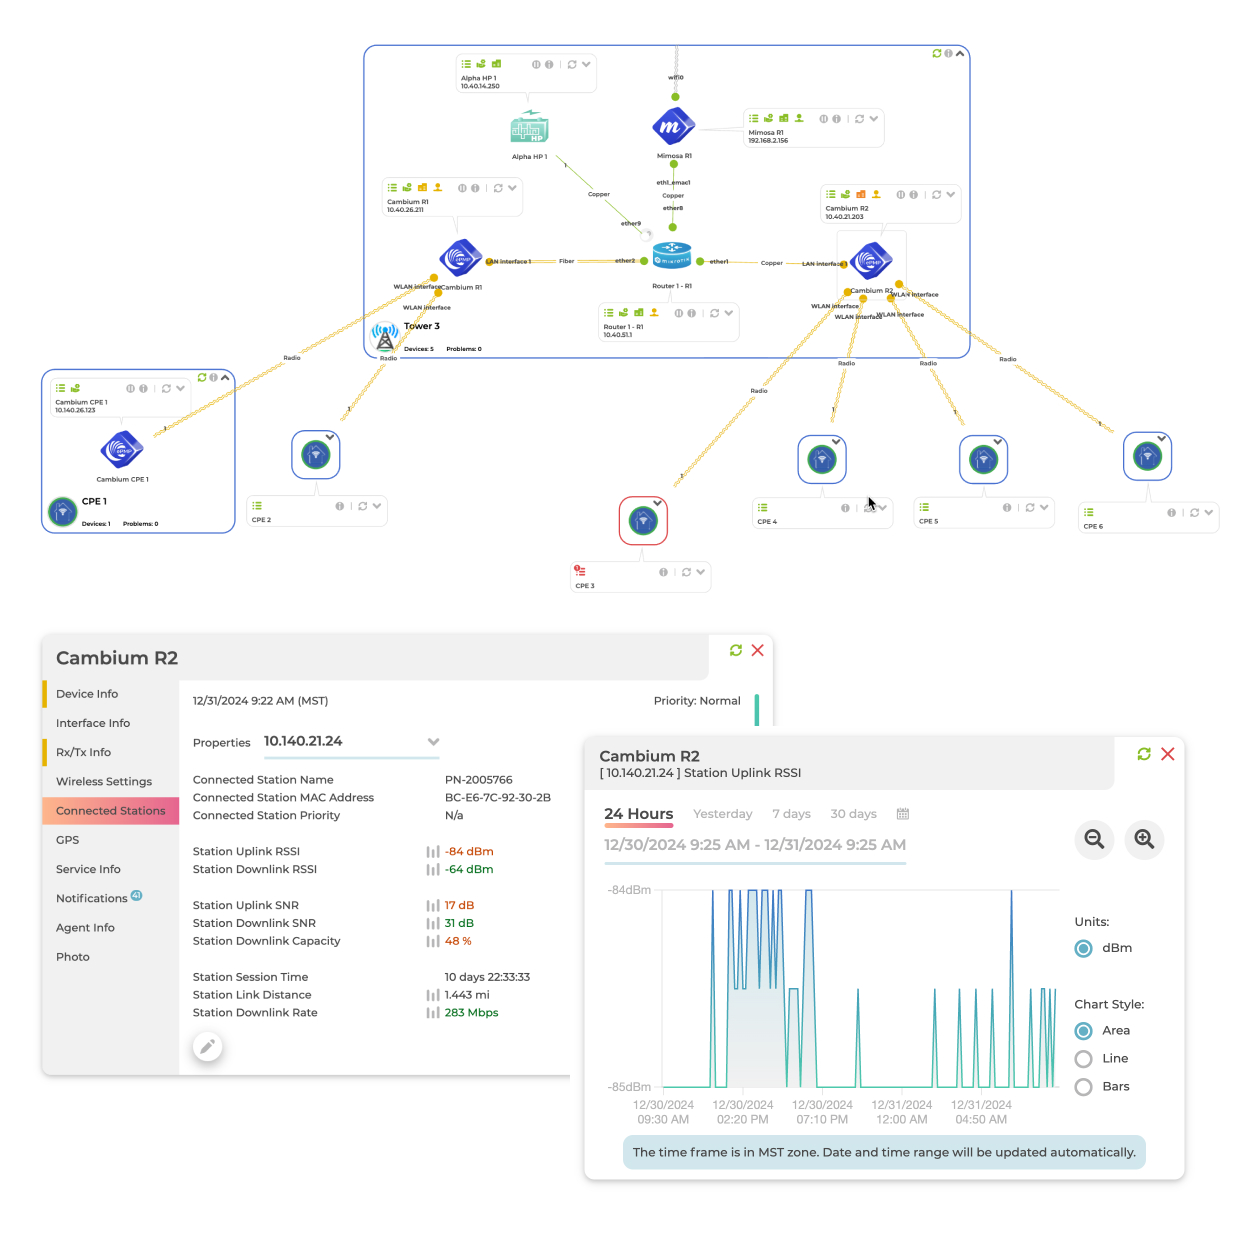
Task: Open the red alert list icon on CPE 3
Action: (579, 571)
